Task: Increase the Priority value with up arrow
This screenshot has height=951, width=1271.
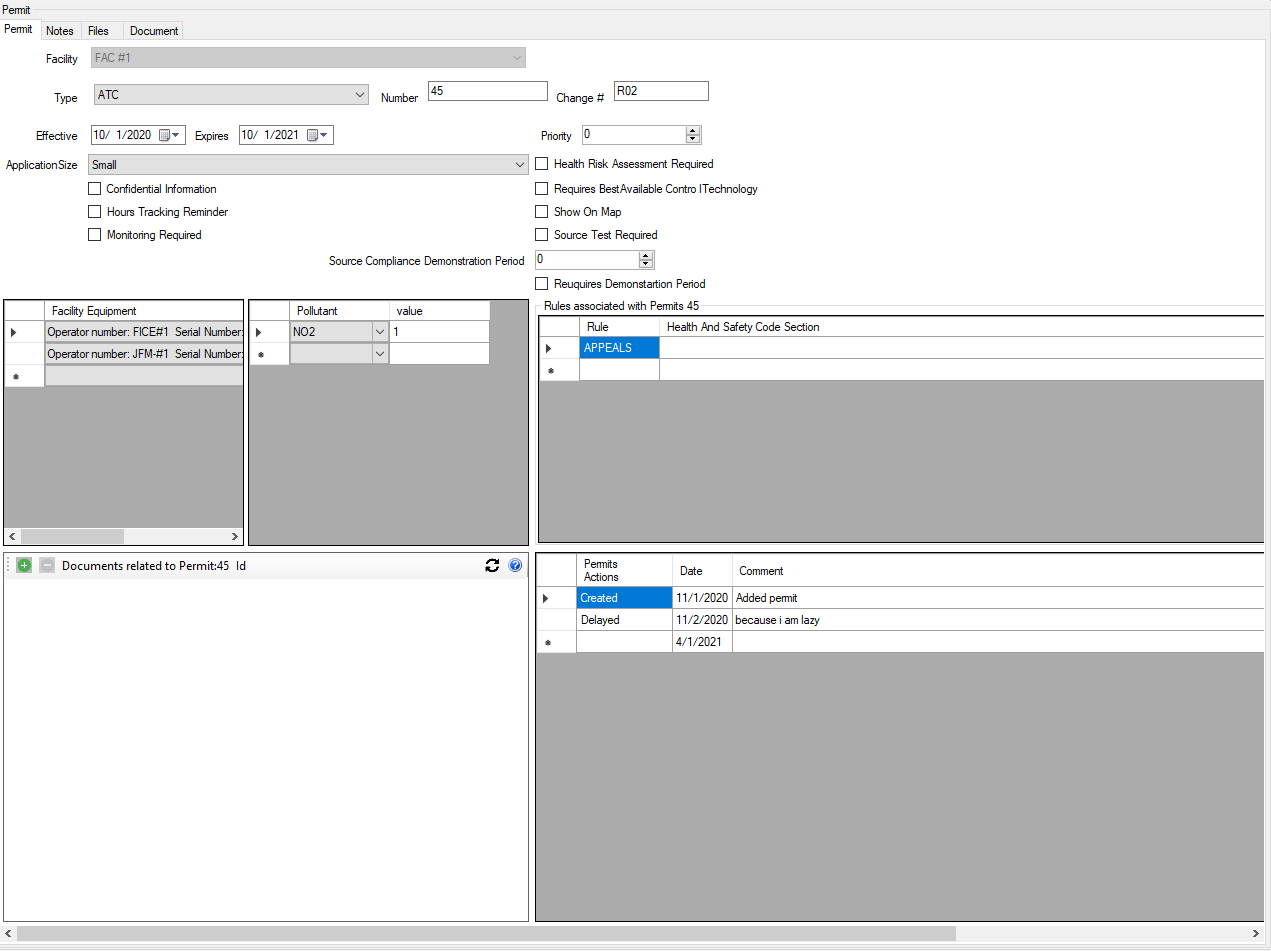Action: (693, 130)
